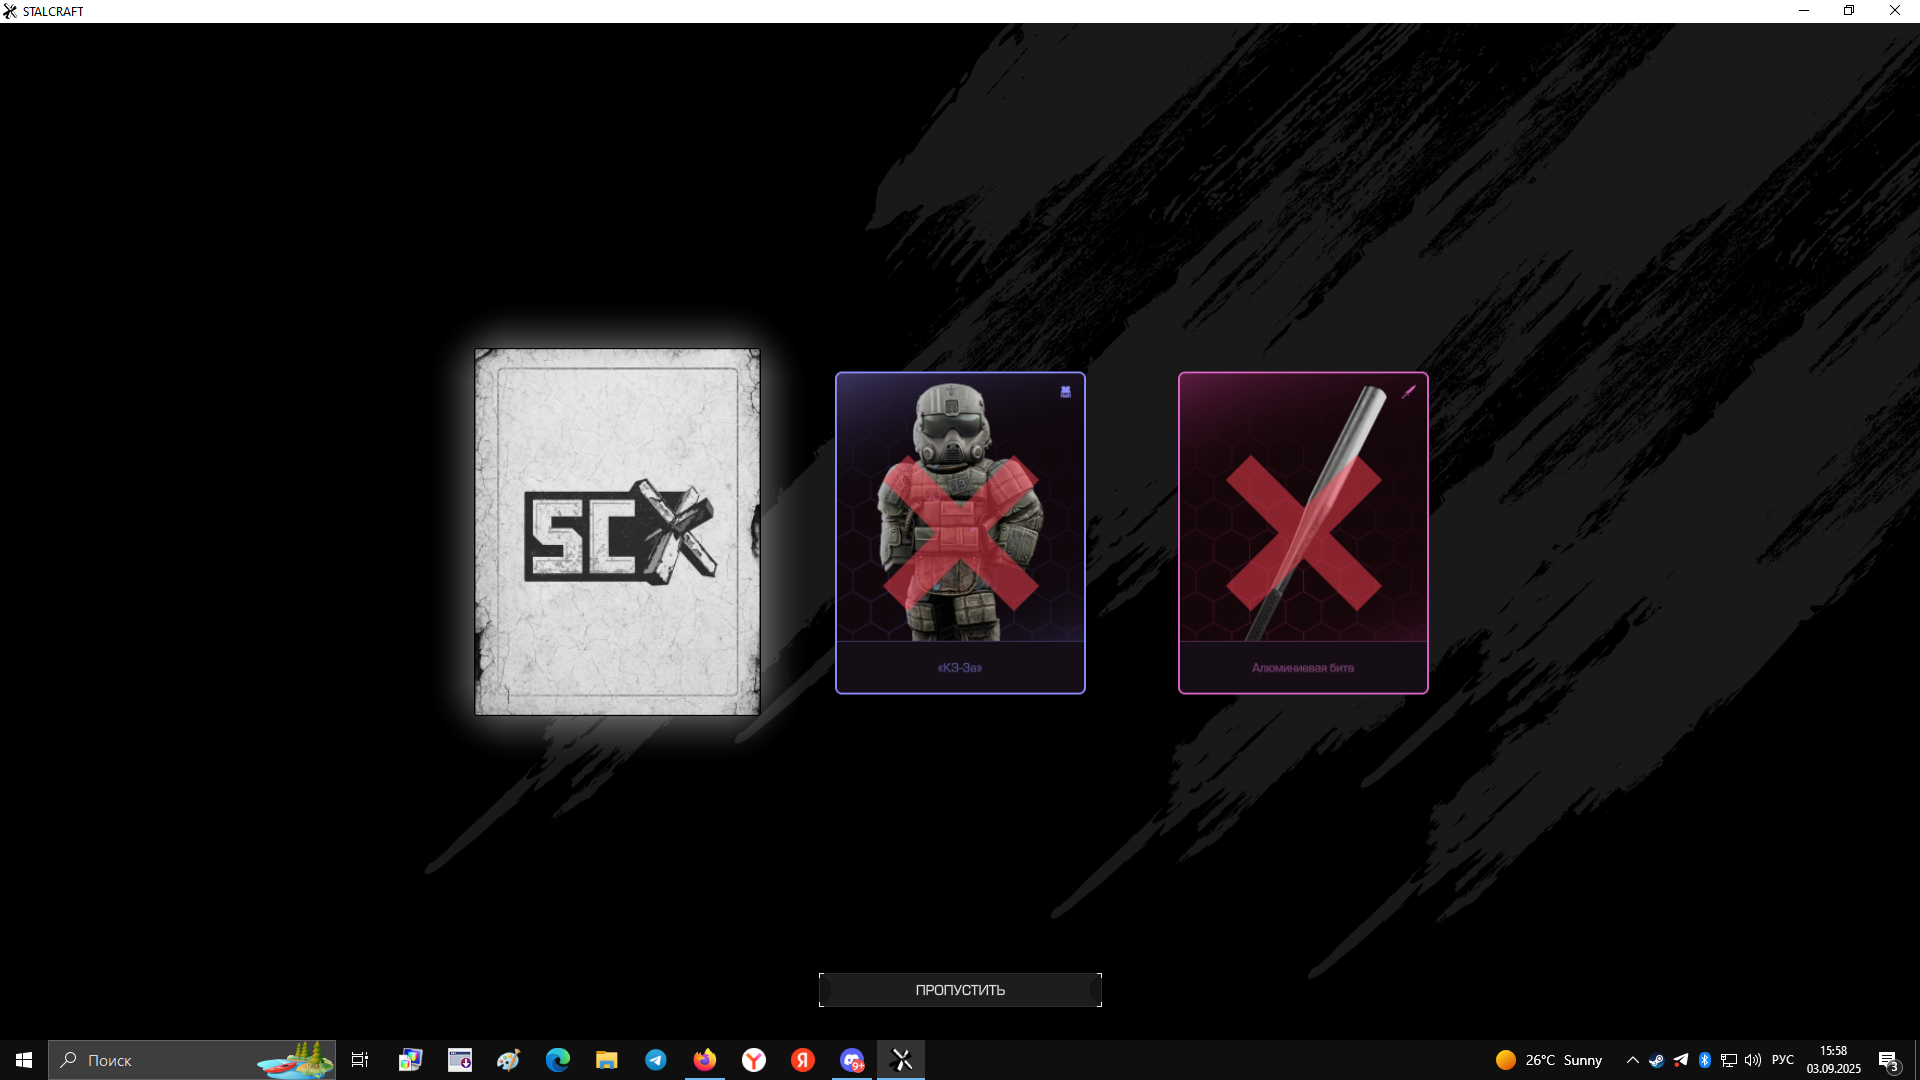Image resolution: width=1920 pixels, height=1080 pixels.
Task: Switch to Discord in the taskbar
Action: click(852, 1060)
